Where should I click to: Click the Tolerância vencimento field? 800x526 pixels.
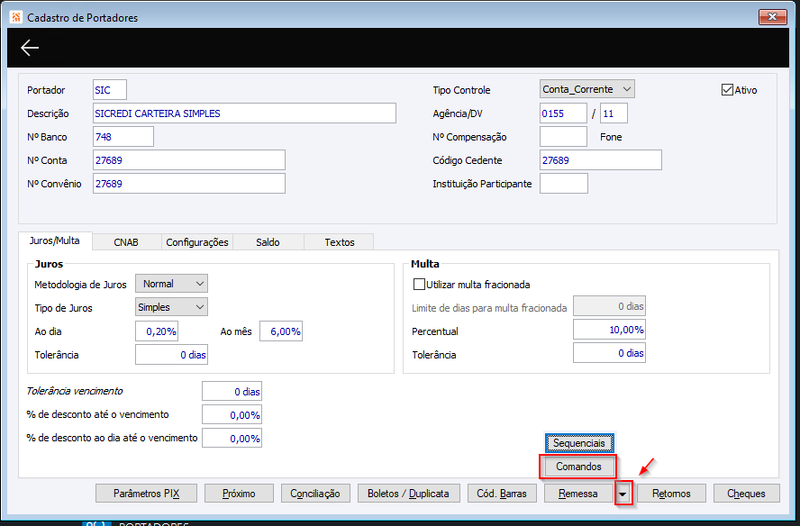tap(232, 391)
